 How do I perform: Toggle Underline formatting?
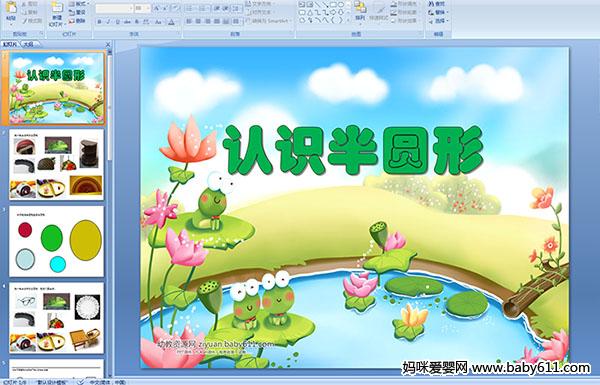pos(117,22)
